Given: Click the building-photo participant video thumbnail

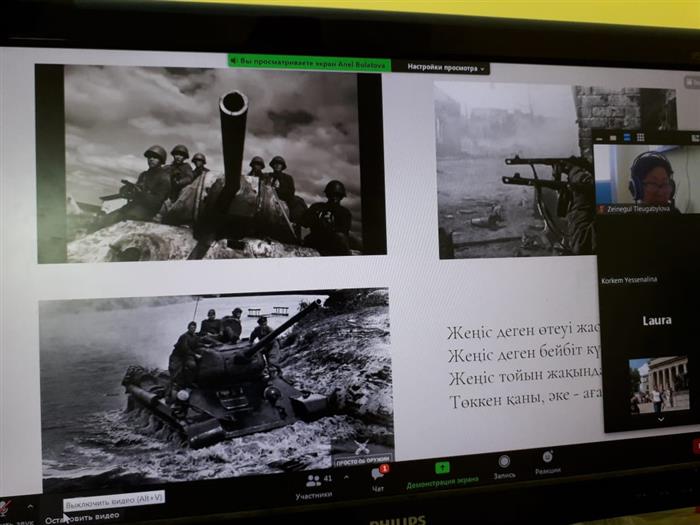Looking at the screenshot, I should (659, 385).
